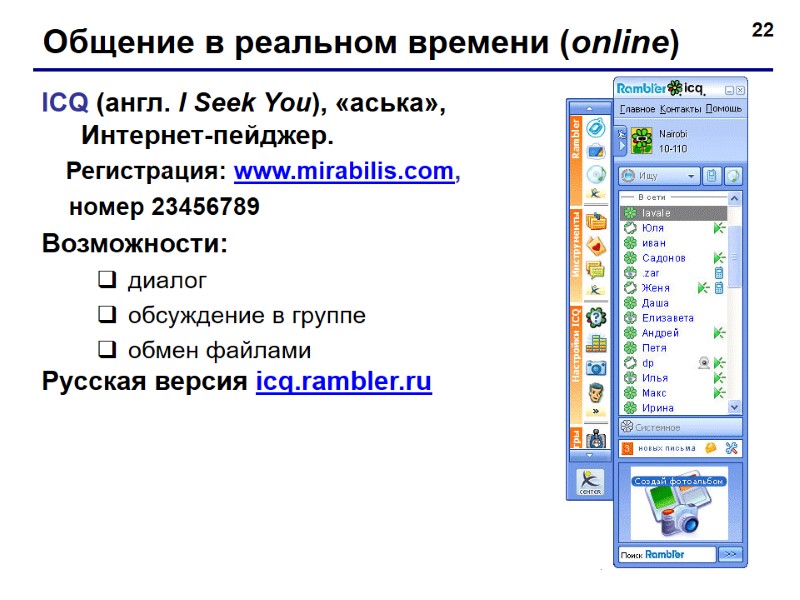Click the tools wrench icon beside new mail

[732, 448]
